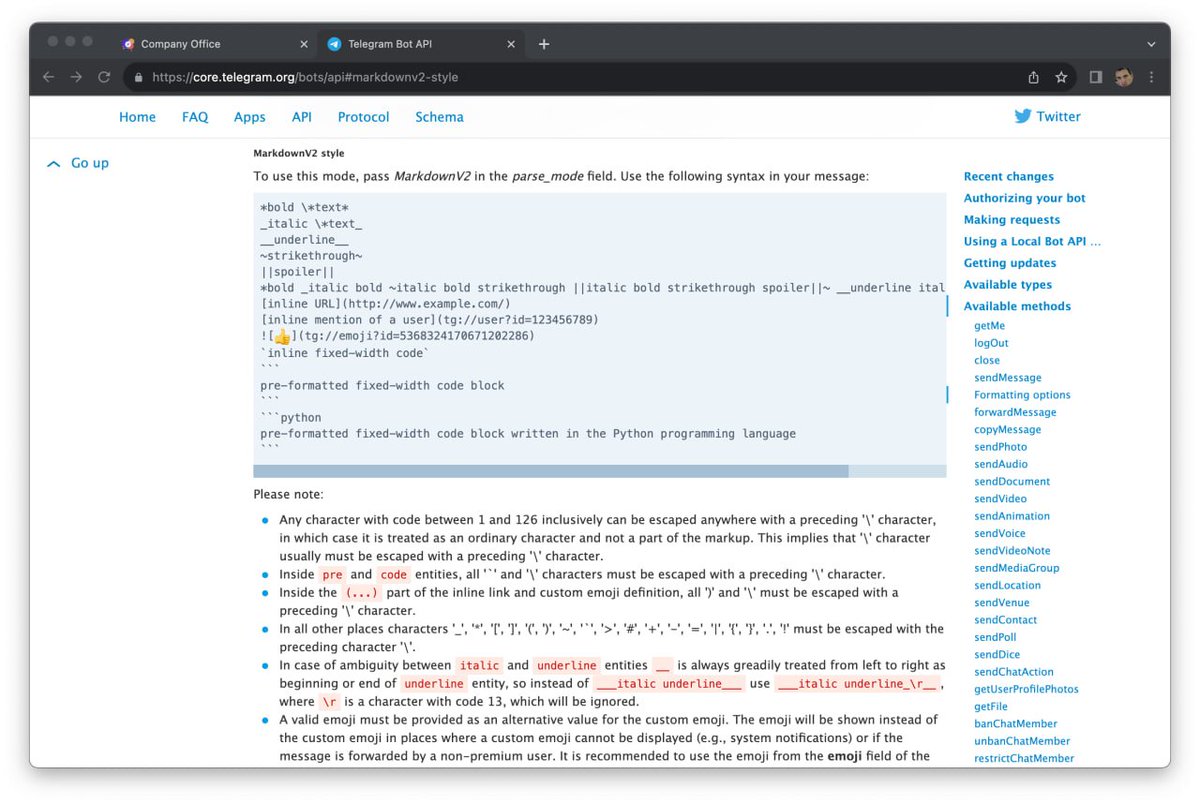
Task: Open getMe method link
Action: [x=990, y=326]
